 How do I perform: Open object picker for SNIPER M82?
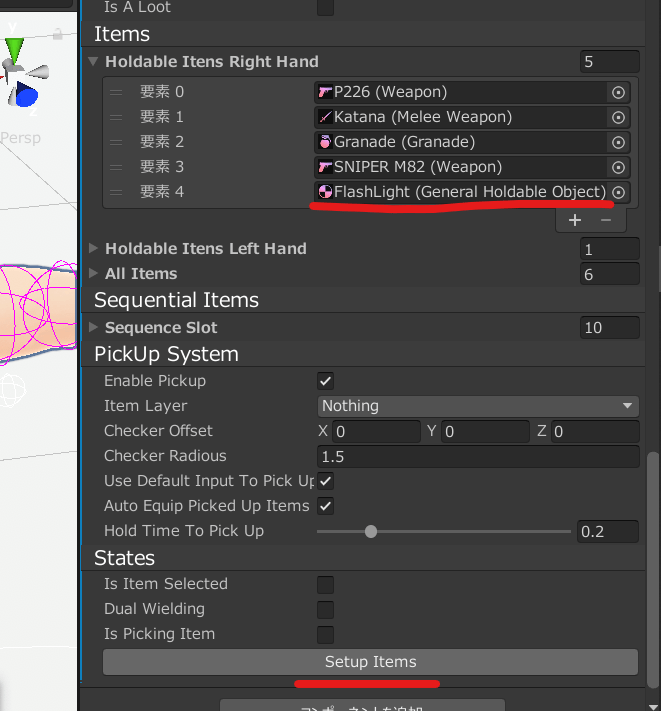tap(618, 167)
